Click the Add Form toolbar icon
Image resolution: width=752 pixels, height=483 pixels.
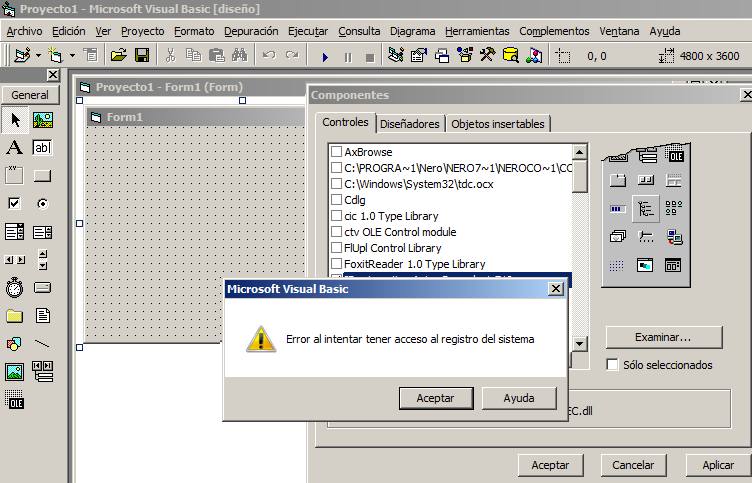[x=56, y=56]
